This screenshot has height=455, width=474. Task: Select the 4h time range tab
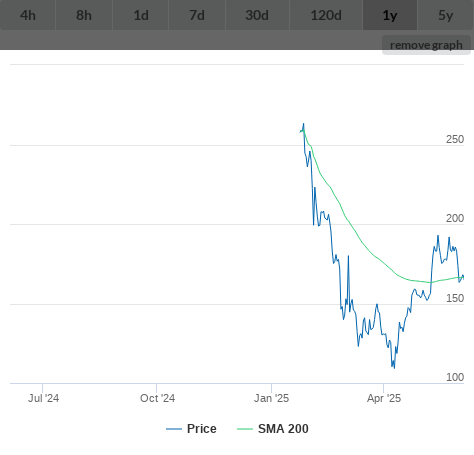[x=28, y=15]
